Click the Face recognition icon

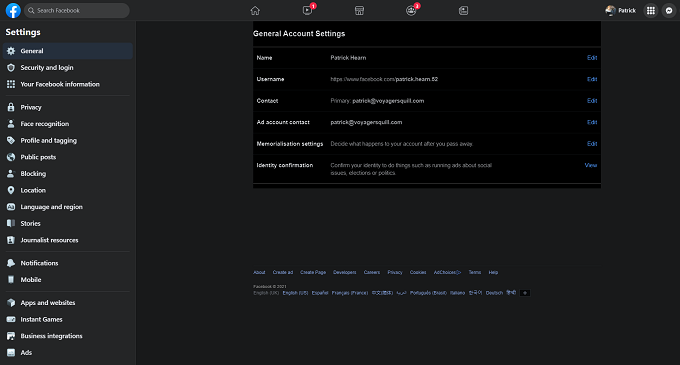(x=11, y=124)
